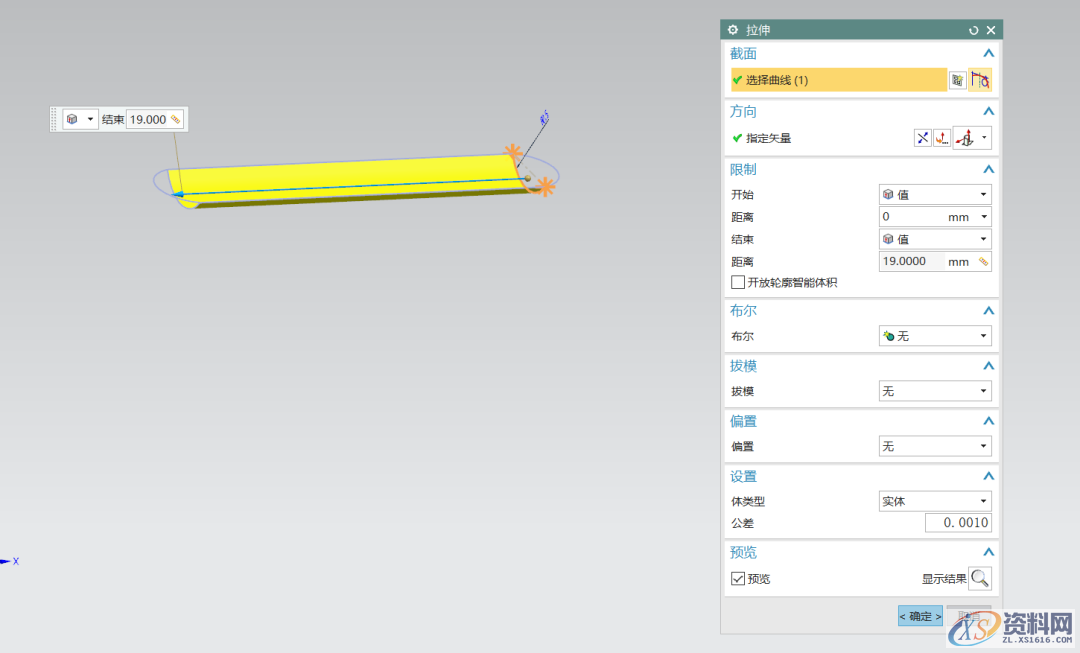The width and height of the screenshot is (1080, 653).
Task: Uncheck the 预览 checkbox
Action: 738,579
